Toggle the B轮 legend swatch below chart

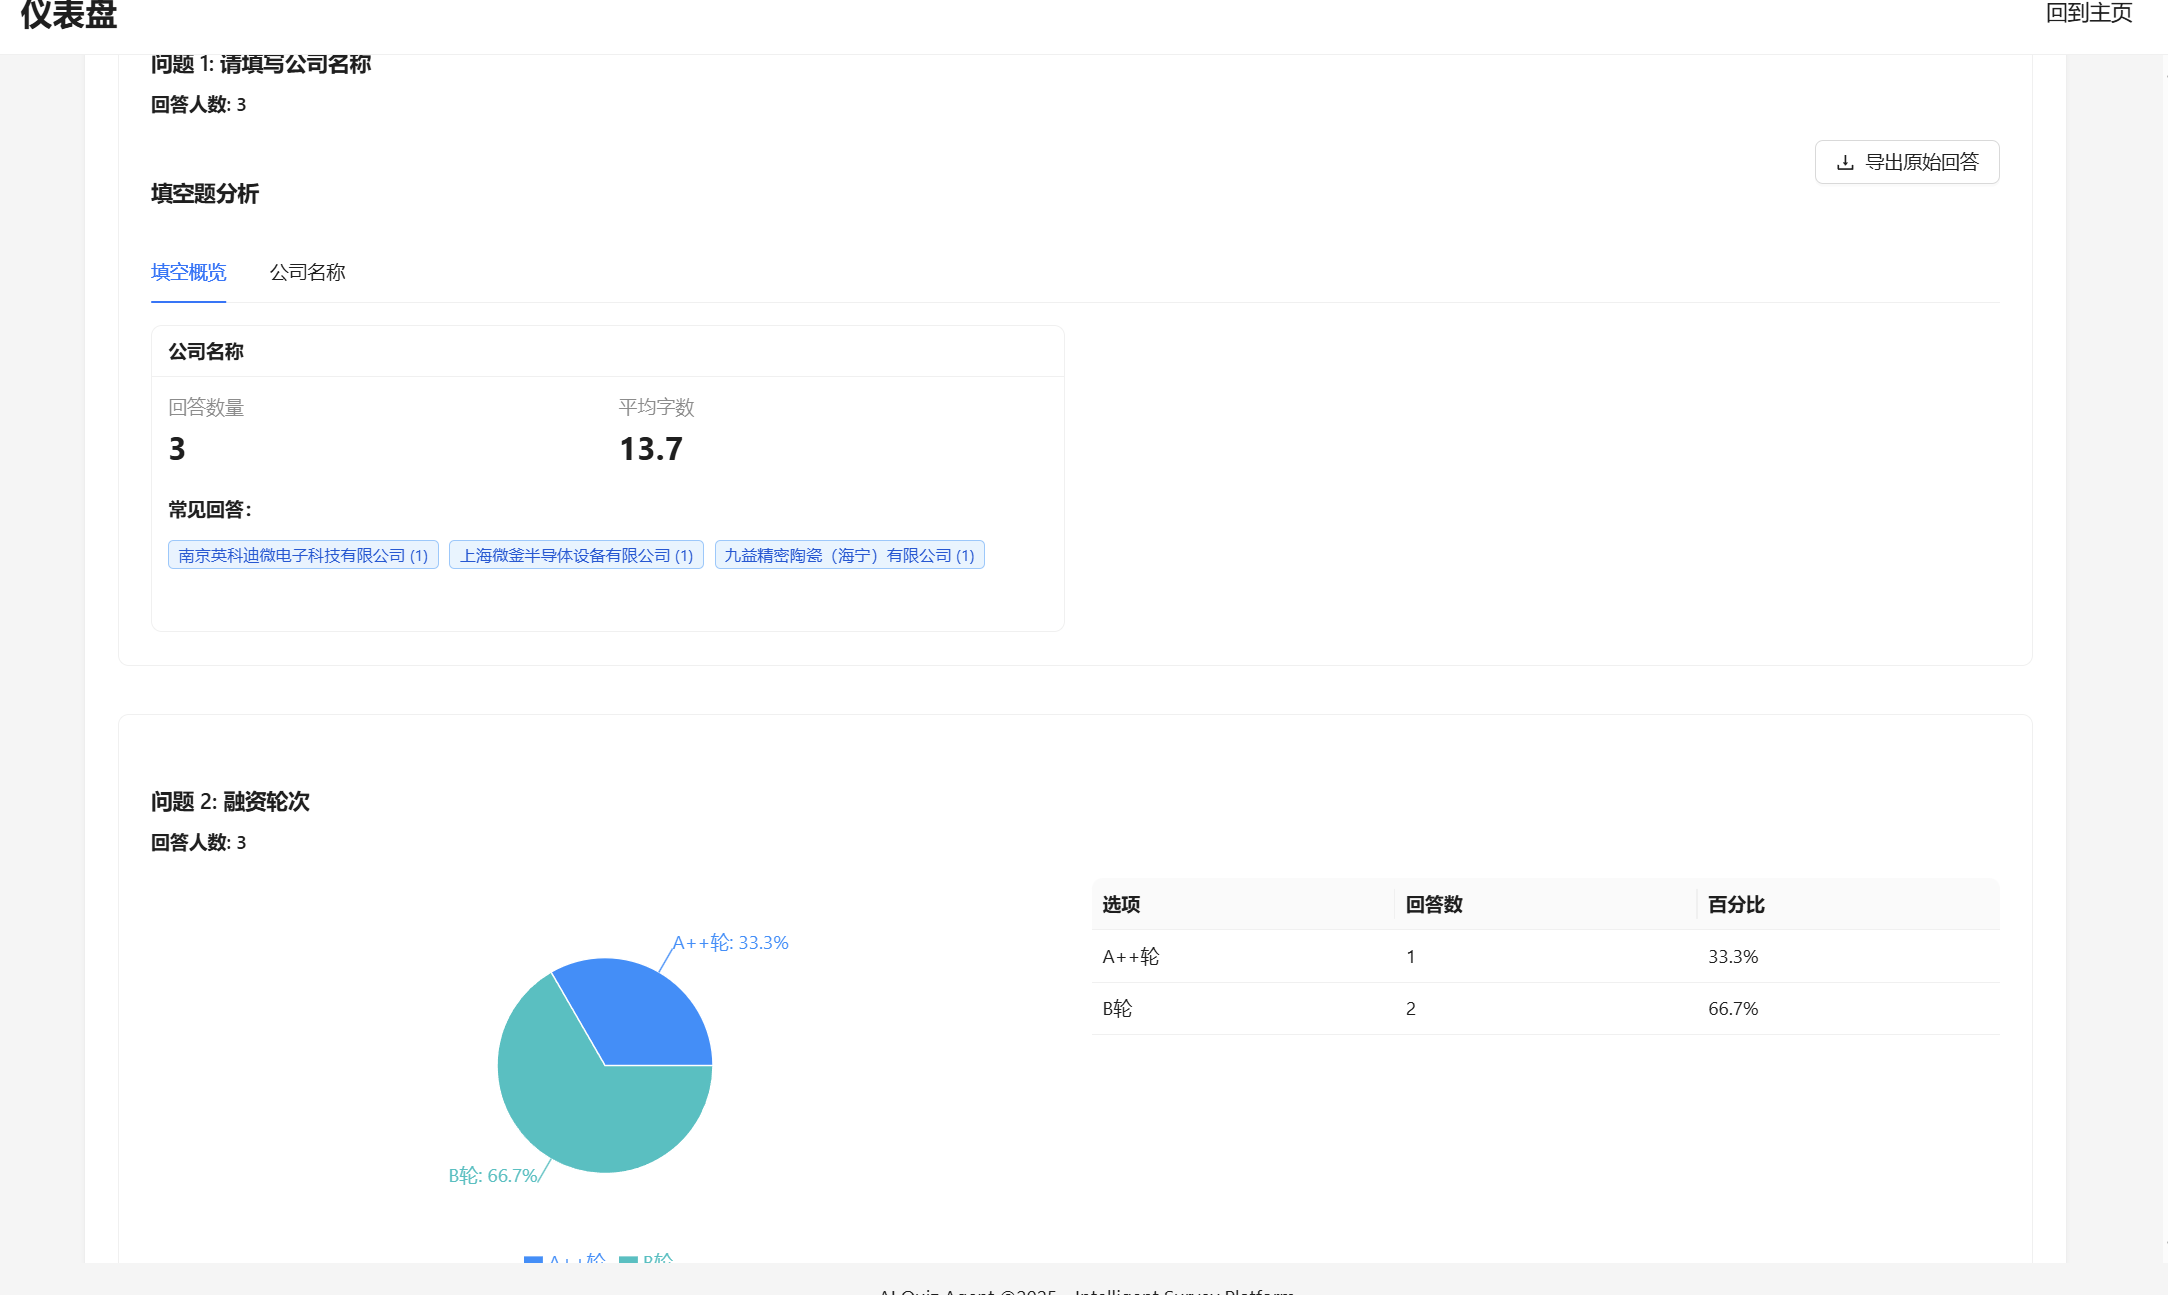point(628,1261)
